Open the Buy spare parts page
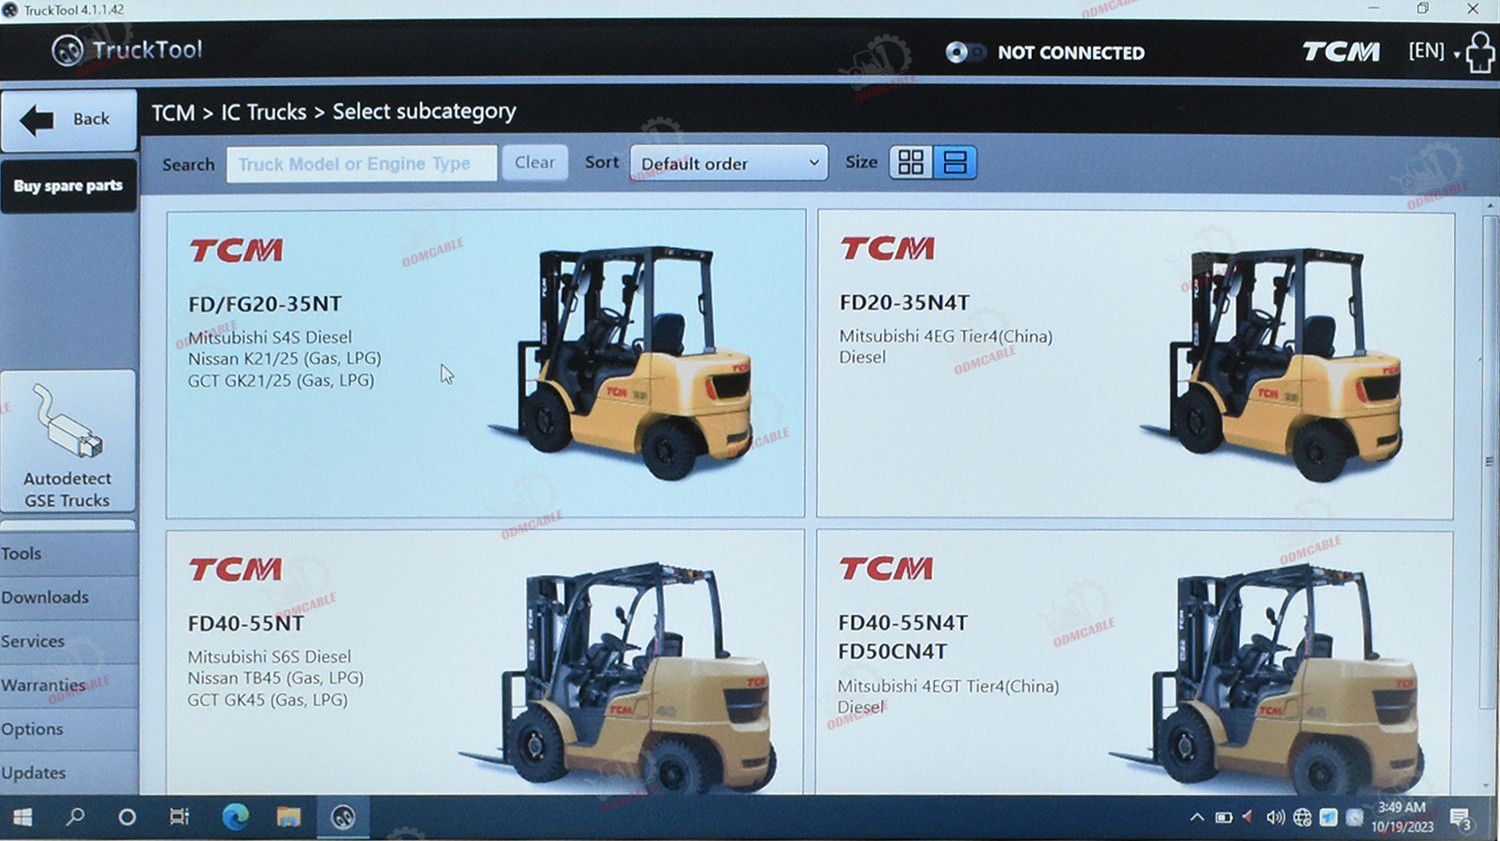Viewport: 1500px width, 841px height. 68,186
